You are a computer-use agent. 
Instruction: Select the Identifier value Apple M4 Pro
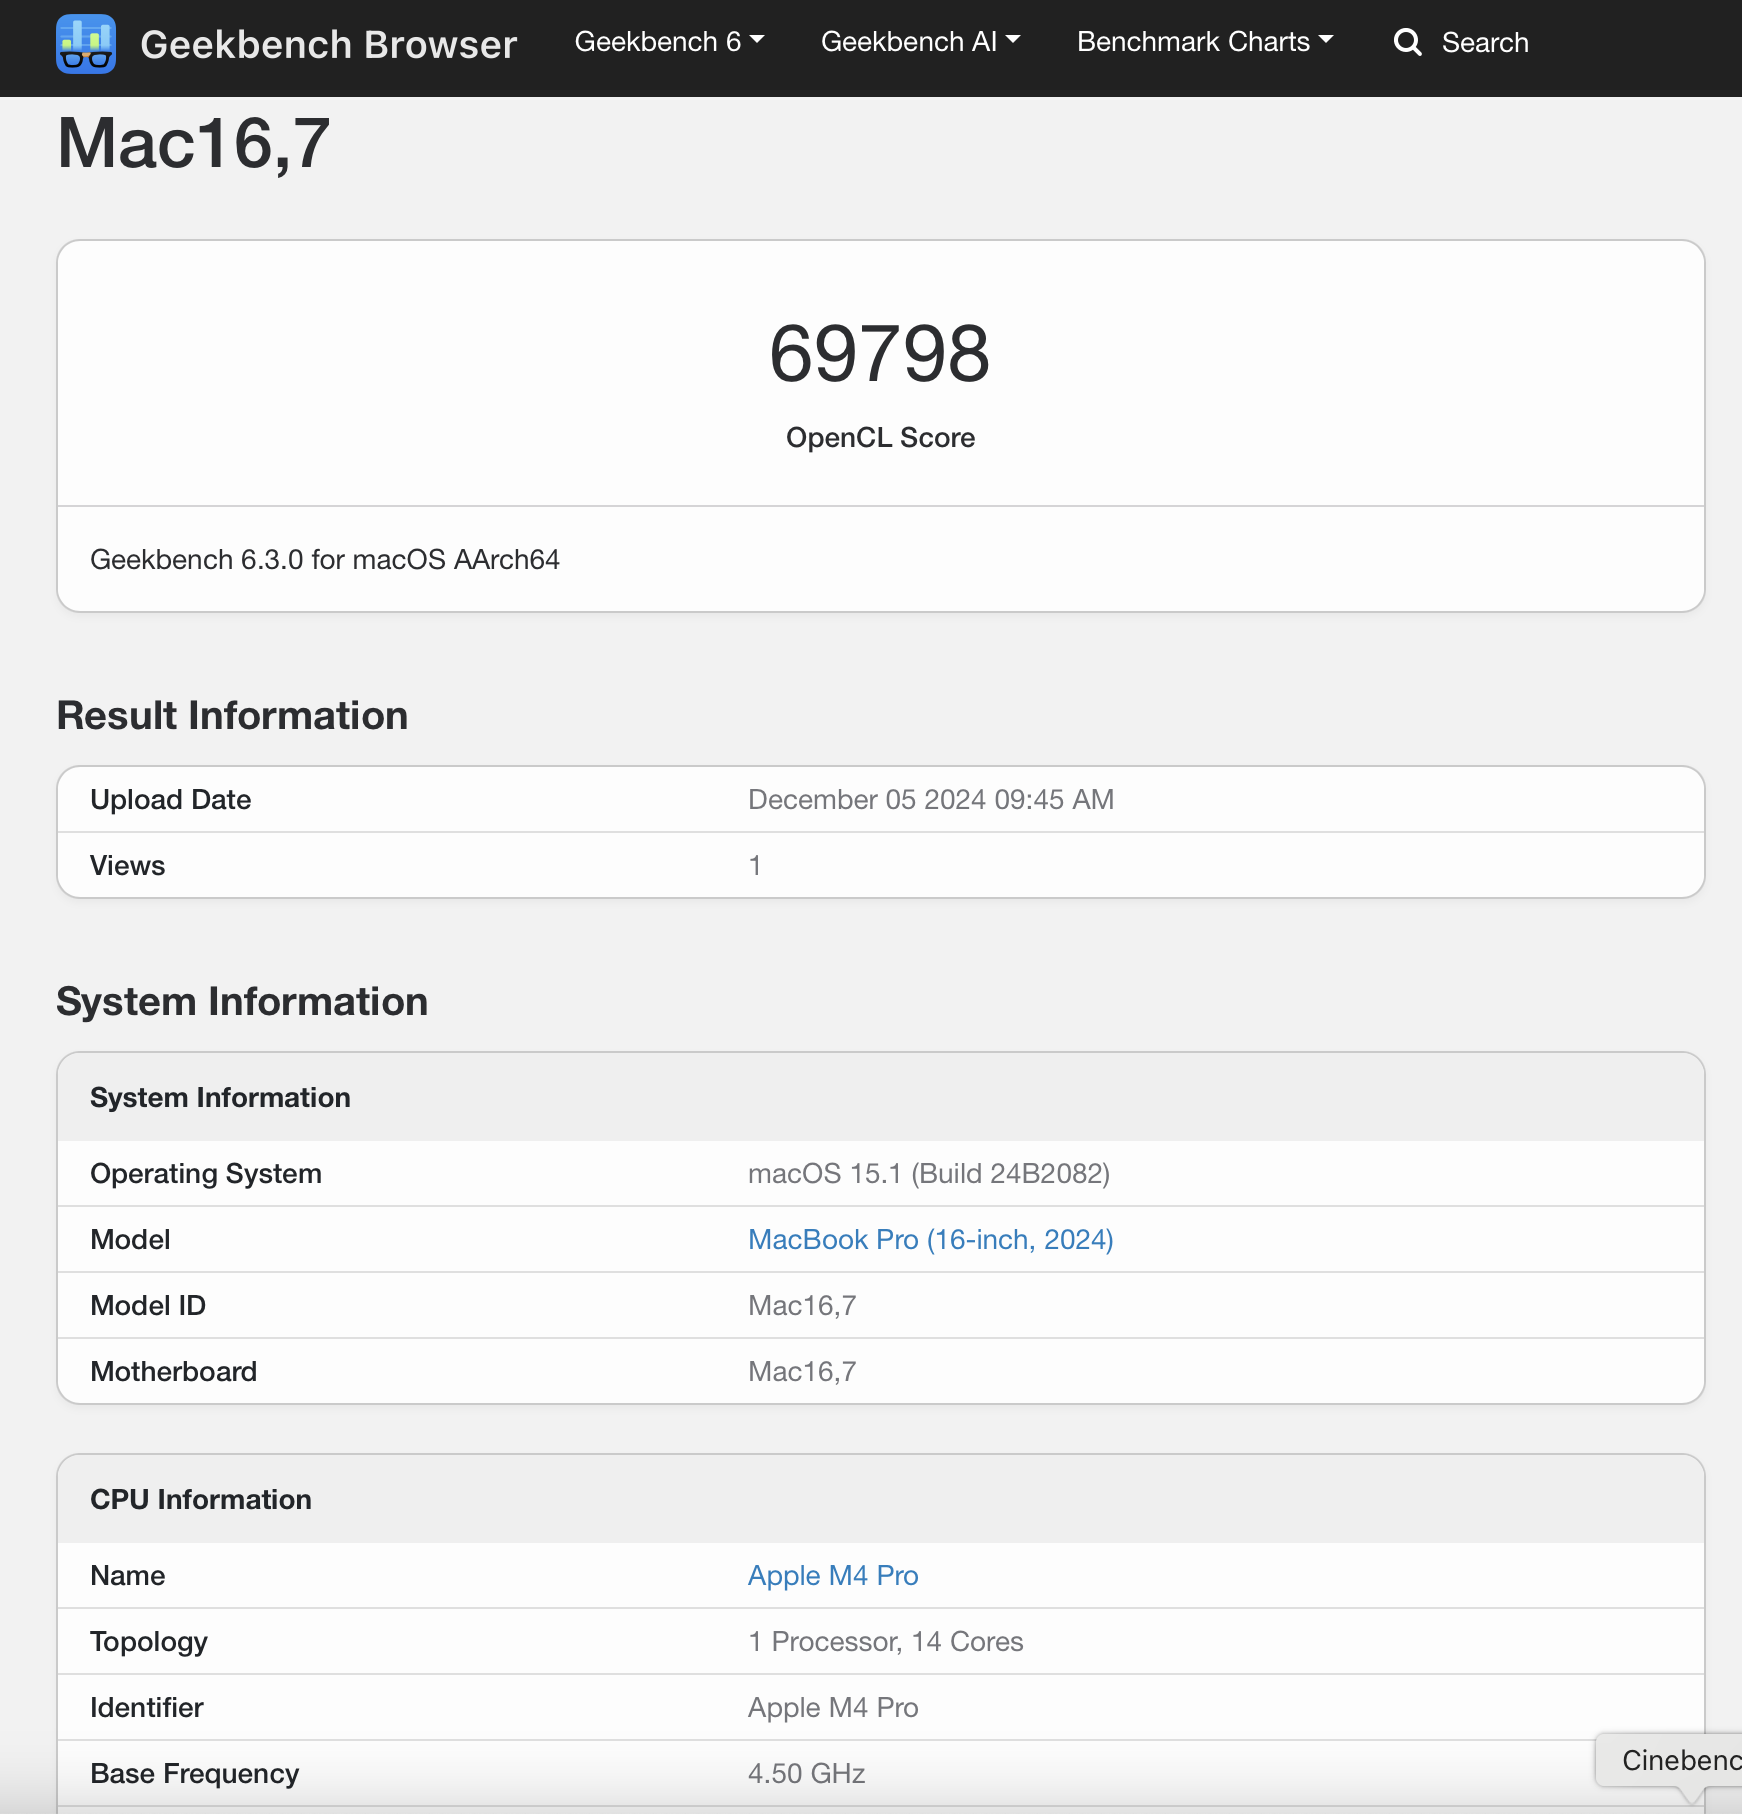coord(833,1708)
